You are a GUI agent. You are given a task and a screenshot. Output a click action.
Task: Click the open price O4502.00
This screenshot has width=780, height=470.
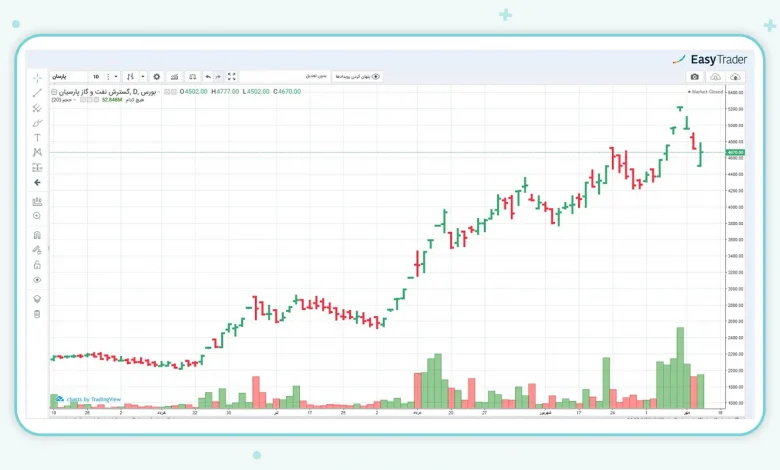[194, 92]
